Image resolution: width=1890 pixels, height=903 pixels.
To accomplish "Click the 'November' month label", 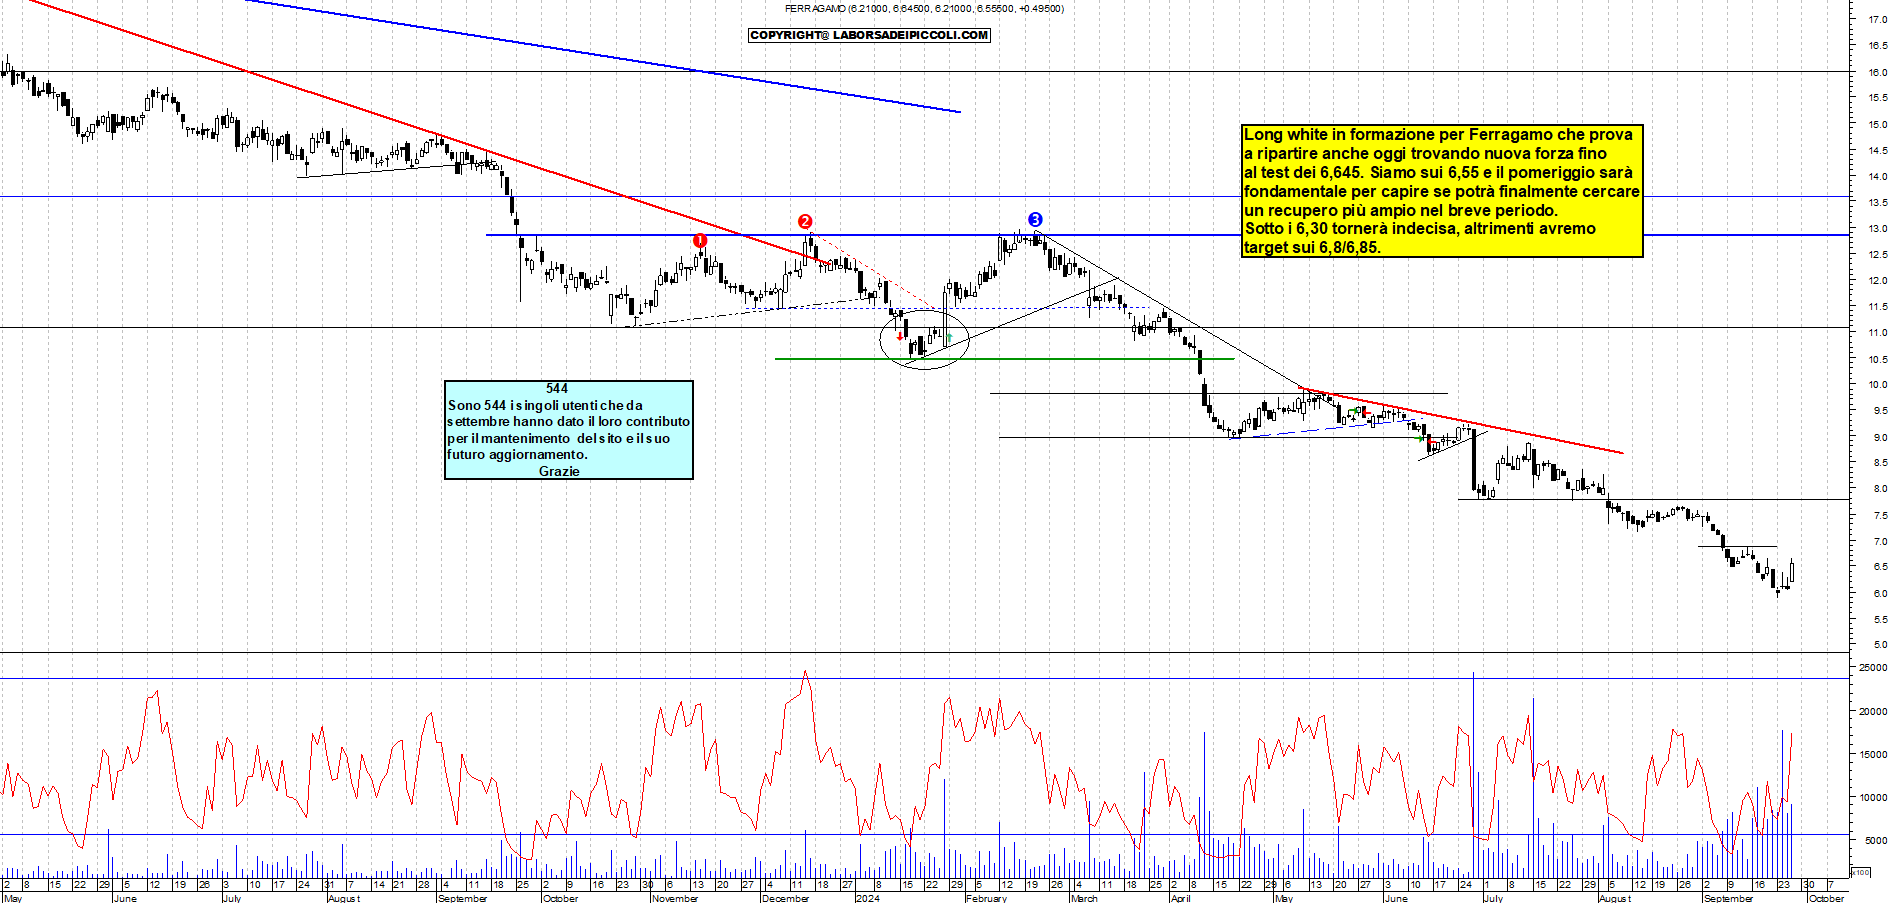I will pyautogui.click(x=675, y=898).
